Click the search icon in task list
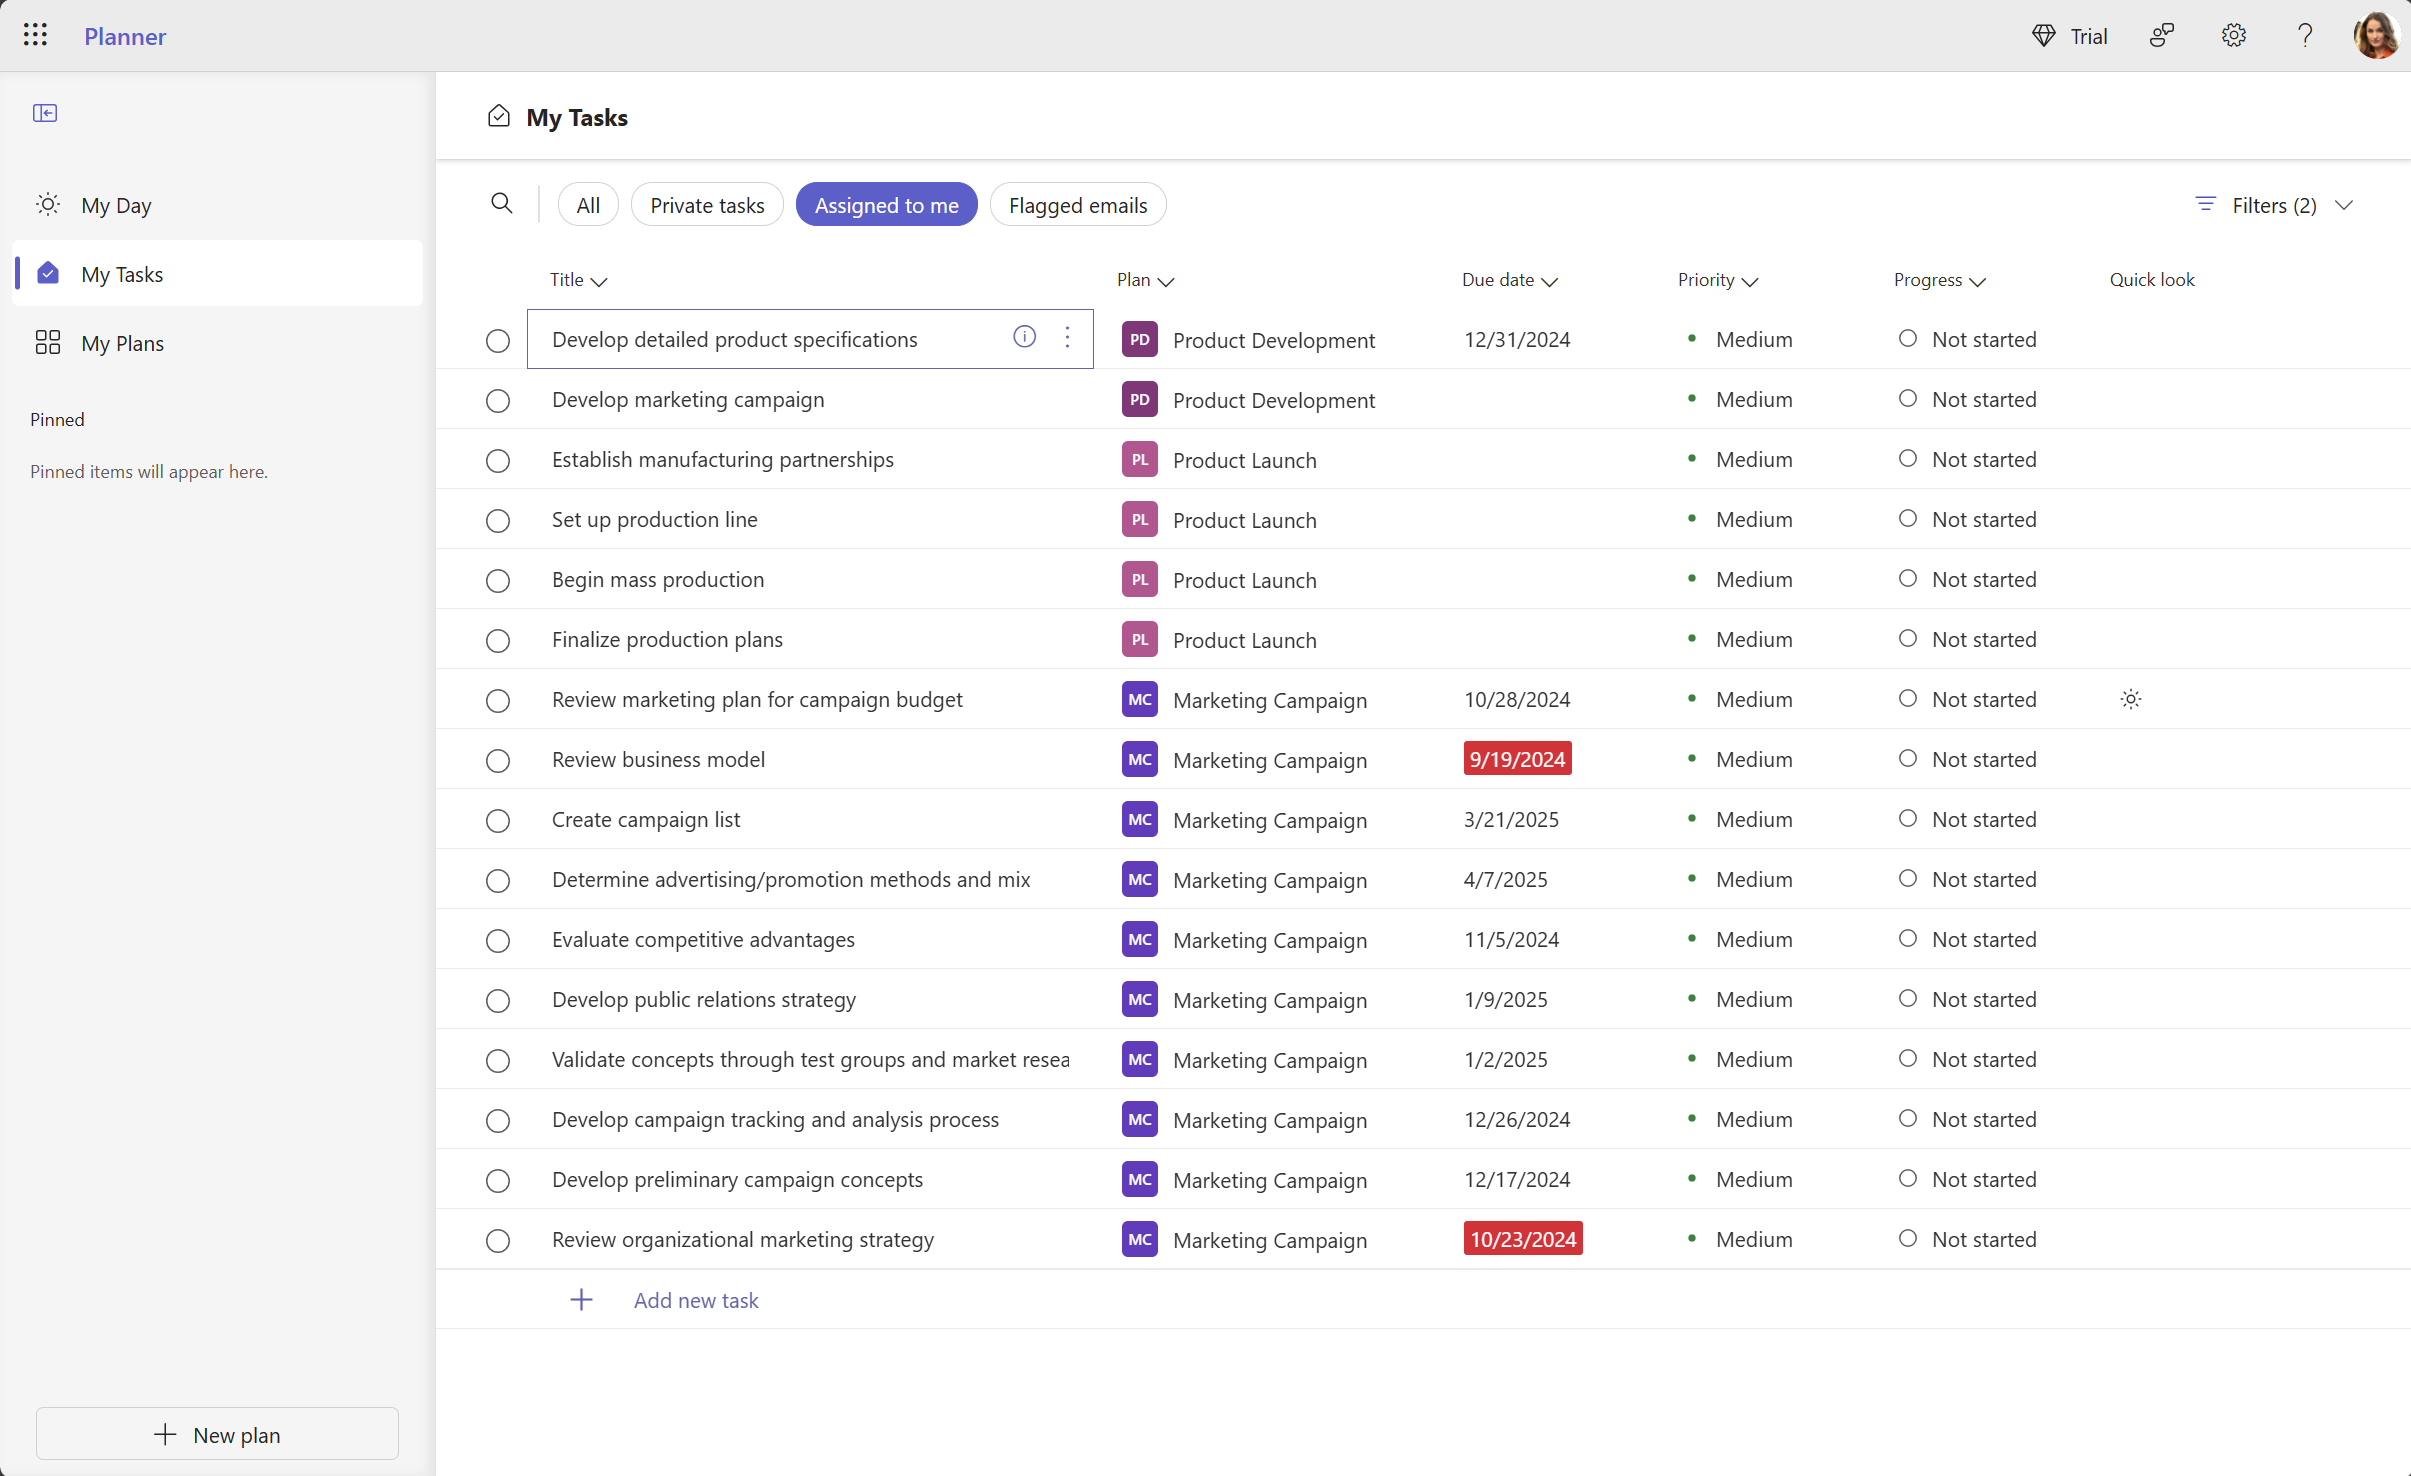 pos(499,203)
